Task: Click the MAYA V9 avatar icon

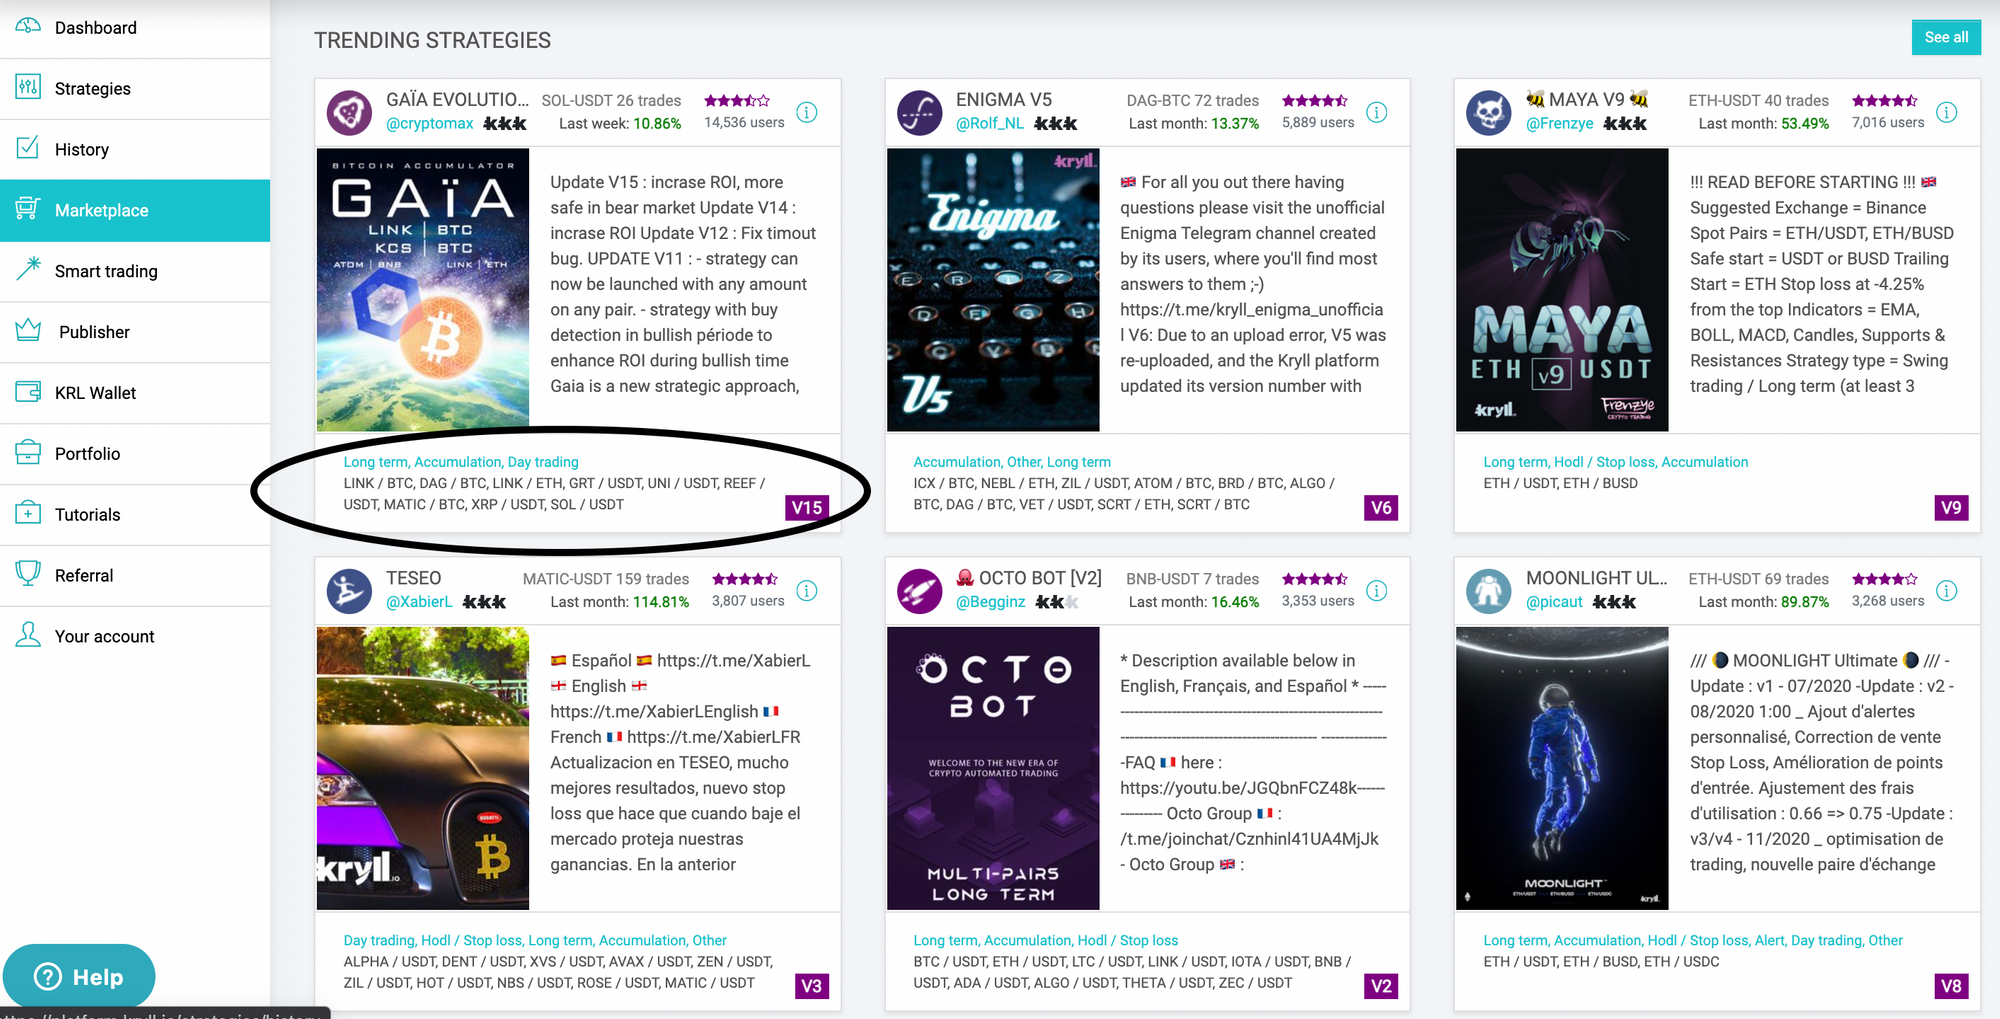Action: pyautogui.click(x=1489, y=113)
